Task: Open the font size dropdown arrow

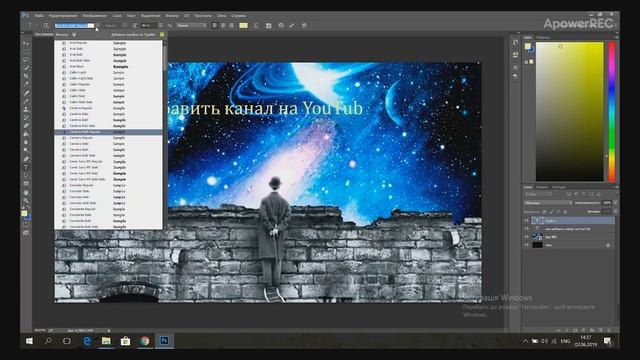Action: 161,25
